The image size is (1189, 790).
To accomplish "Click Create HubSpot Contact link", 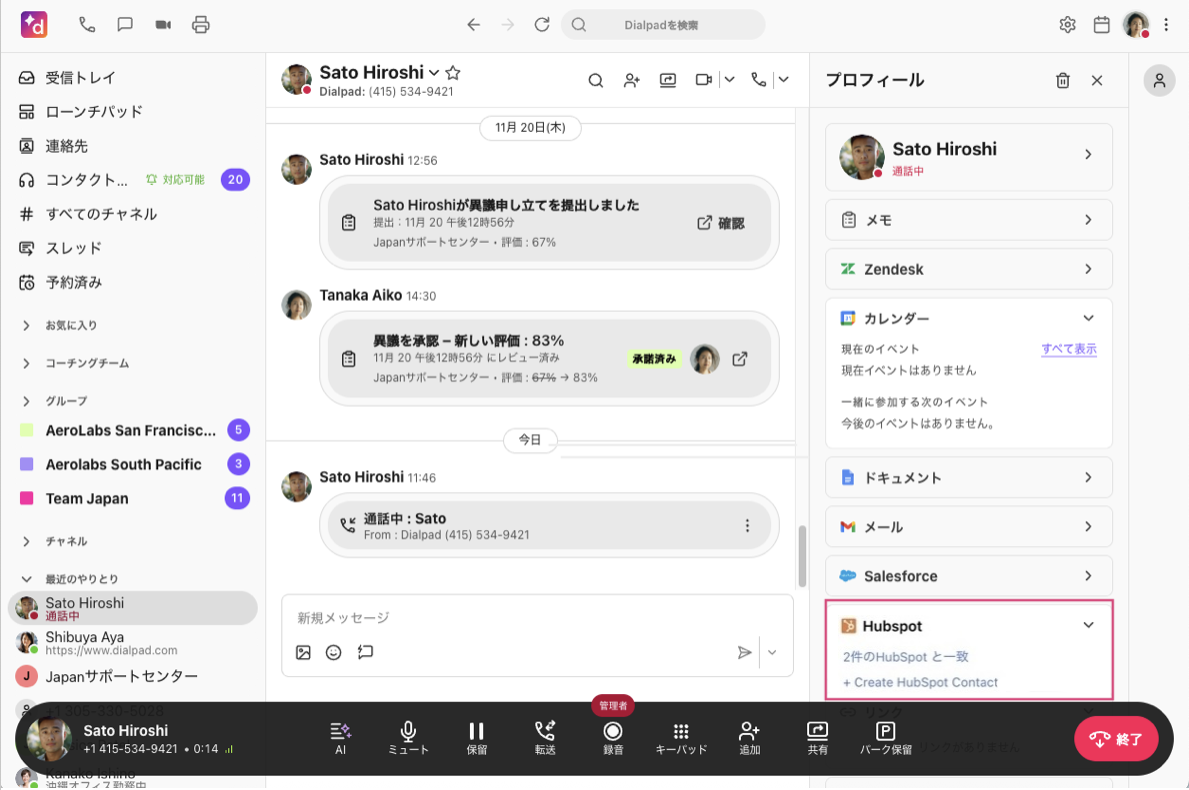I will (920, 682).
